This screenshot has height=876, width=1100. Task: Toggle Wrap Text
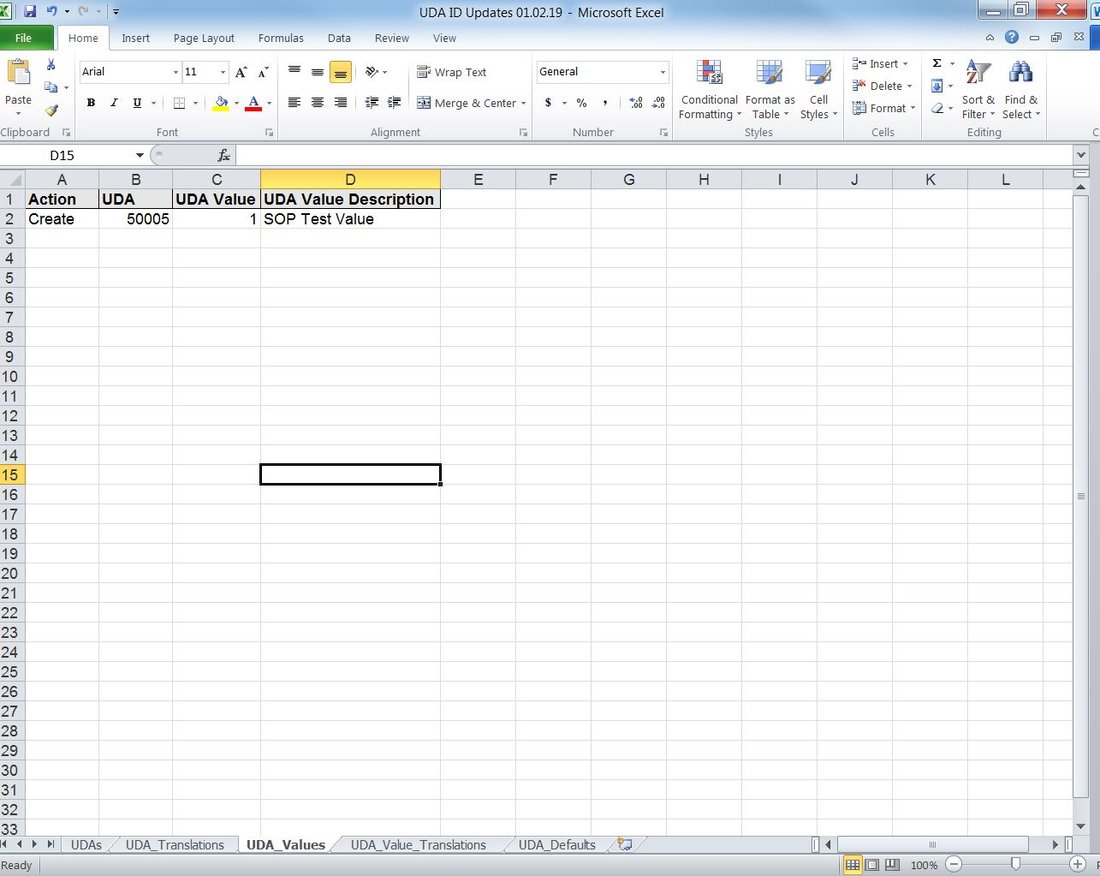click(451, 72)
